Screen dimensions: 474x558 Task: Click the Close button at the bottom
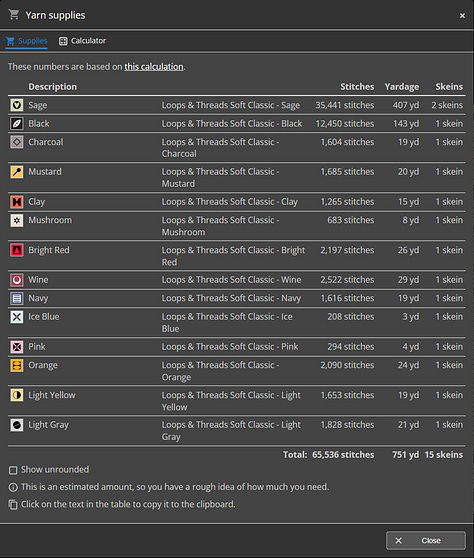click(426, 541)
